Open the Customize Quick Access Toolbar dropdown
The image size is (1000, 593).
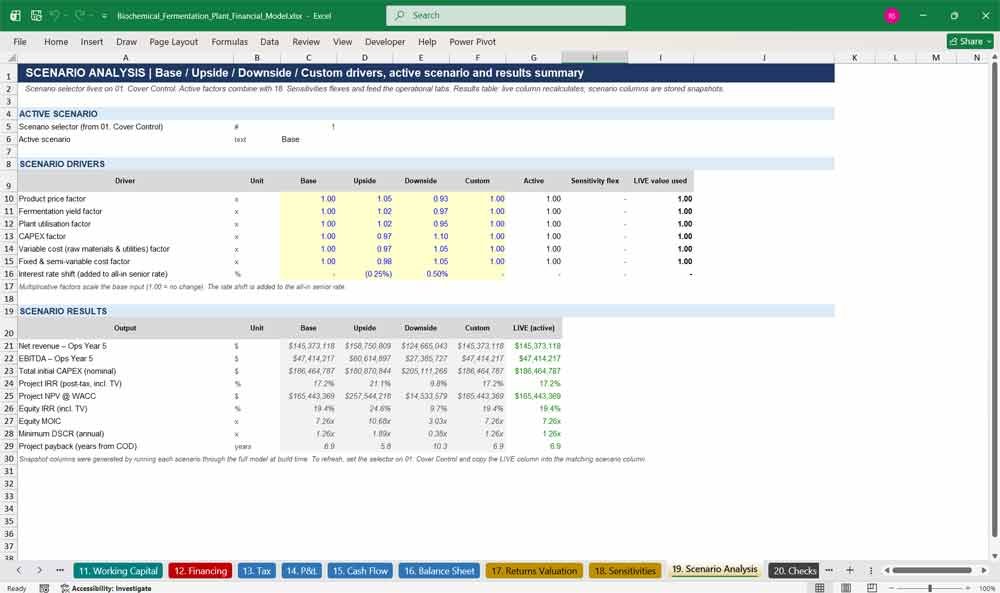click(x=104, y=16)
